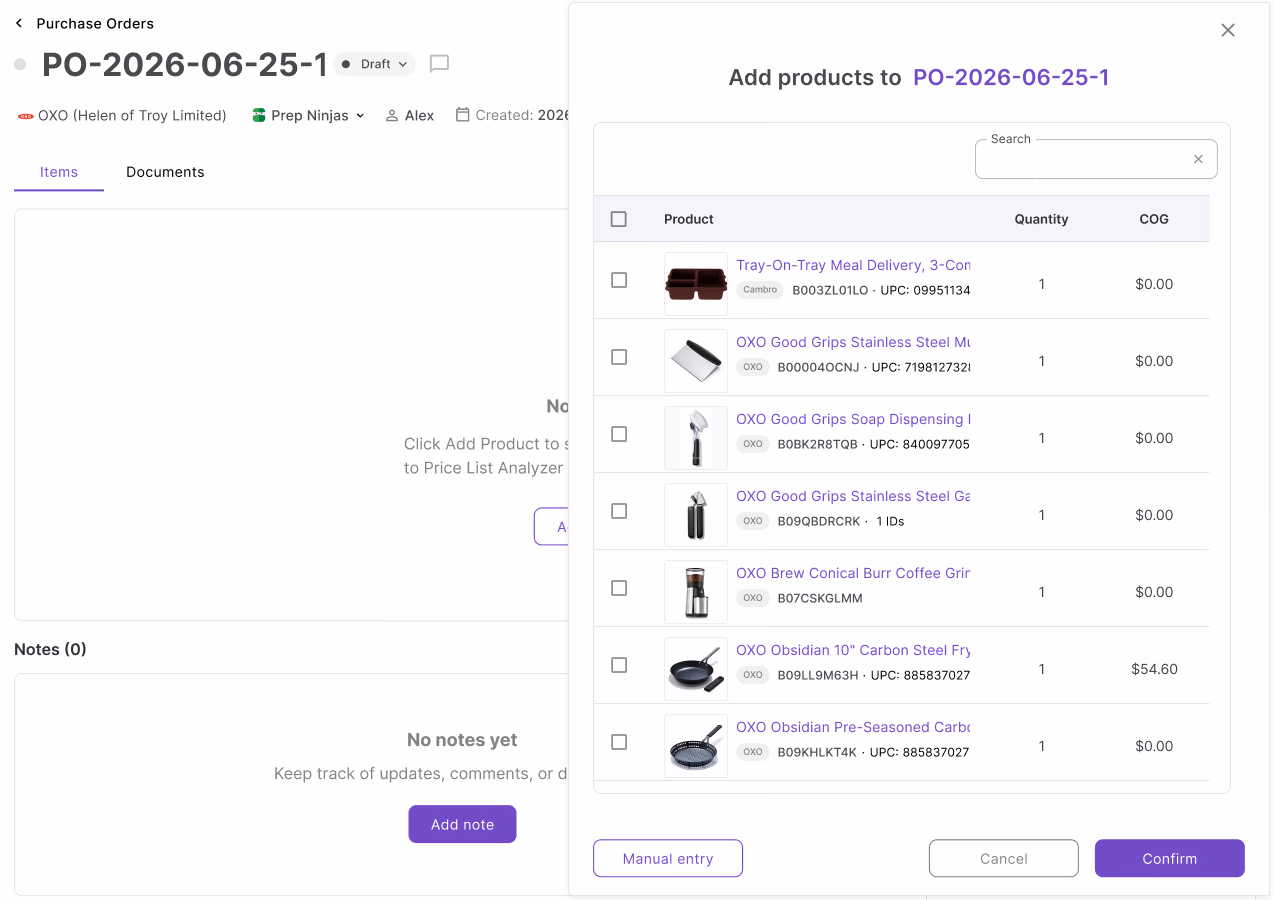Click the OXO brand logo icon
The image size is (1274, 900).
tap(26, 116)
